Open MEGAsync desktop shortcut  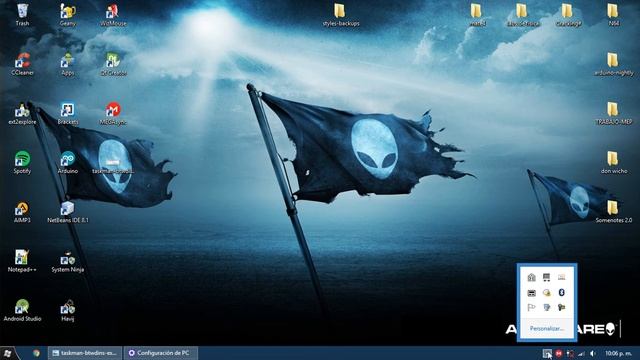(x=113, y=113)
